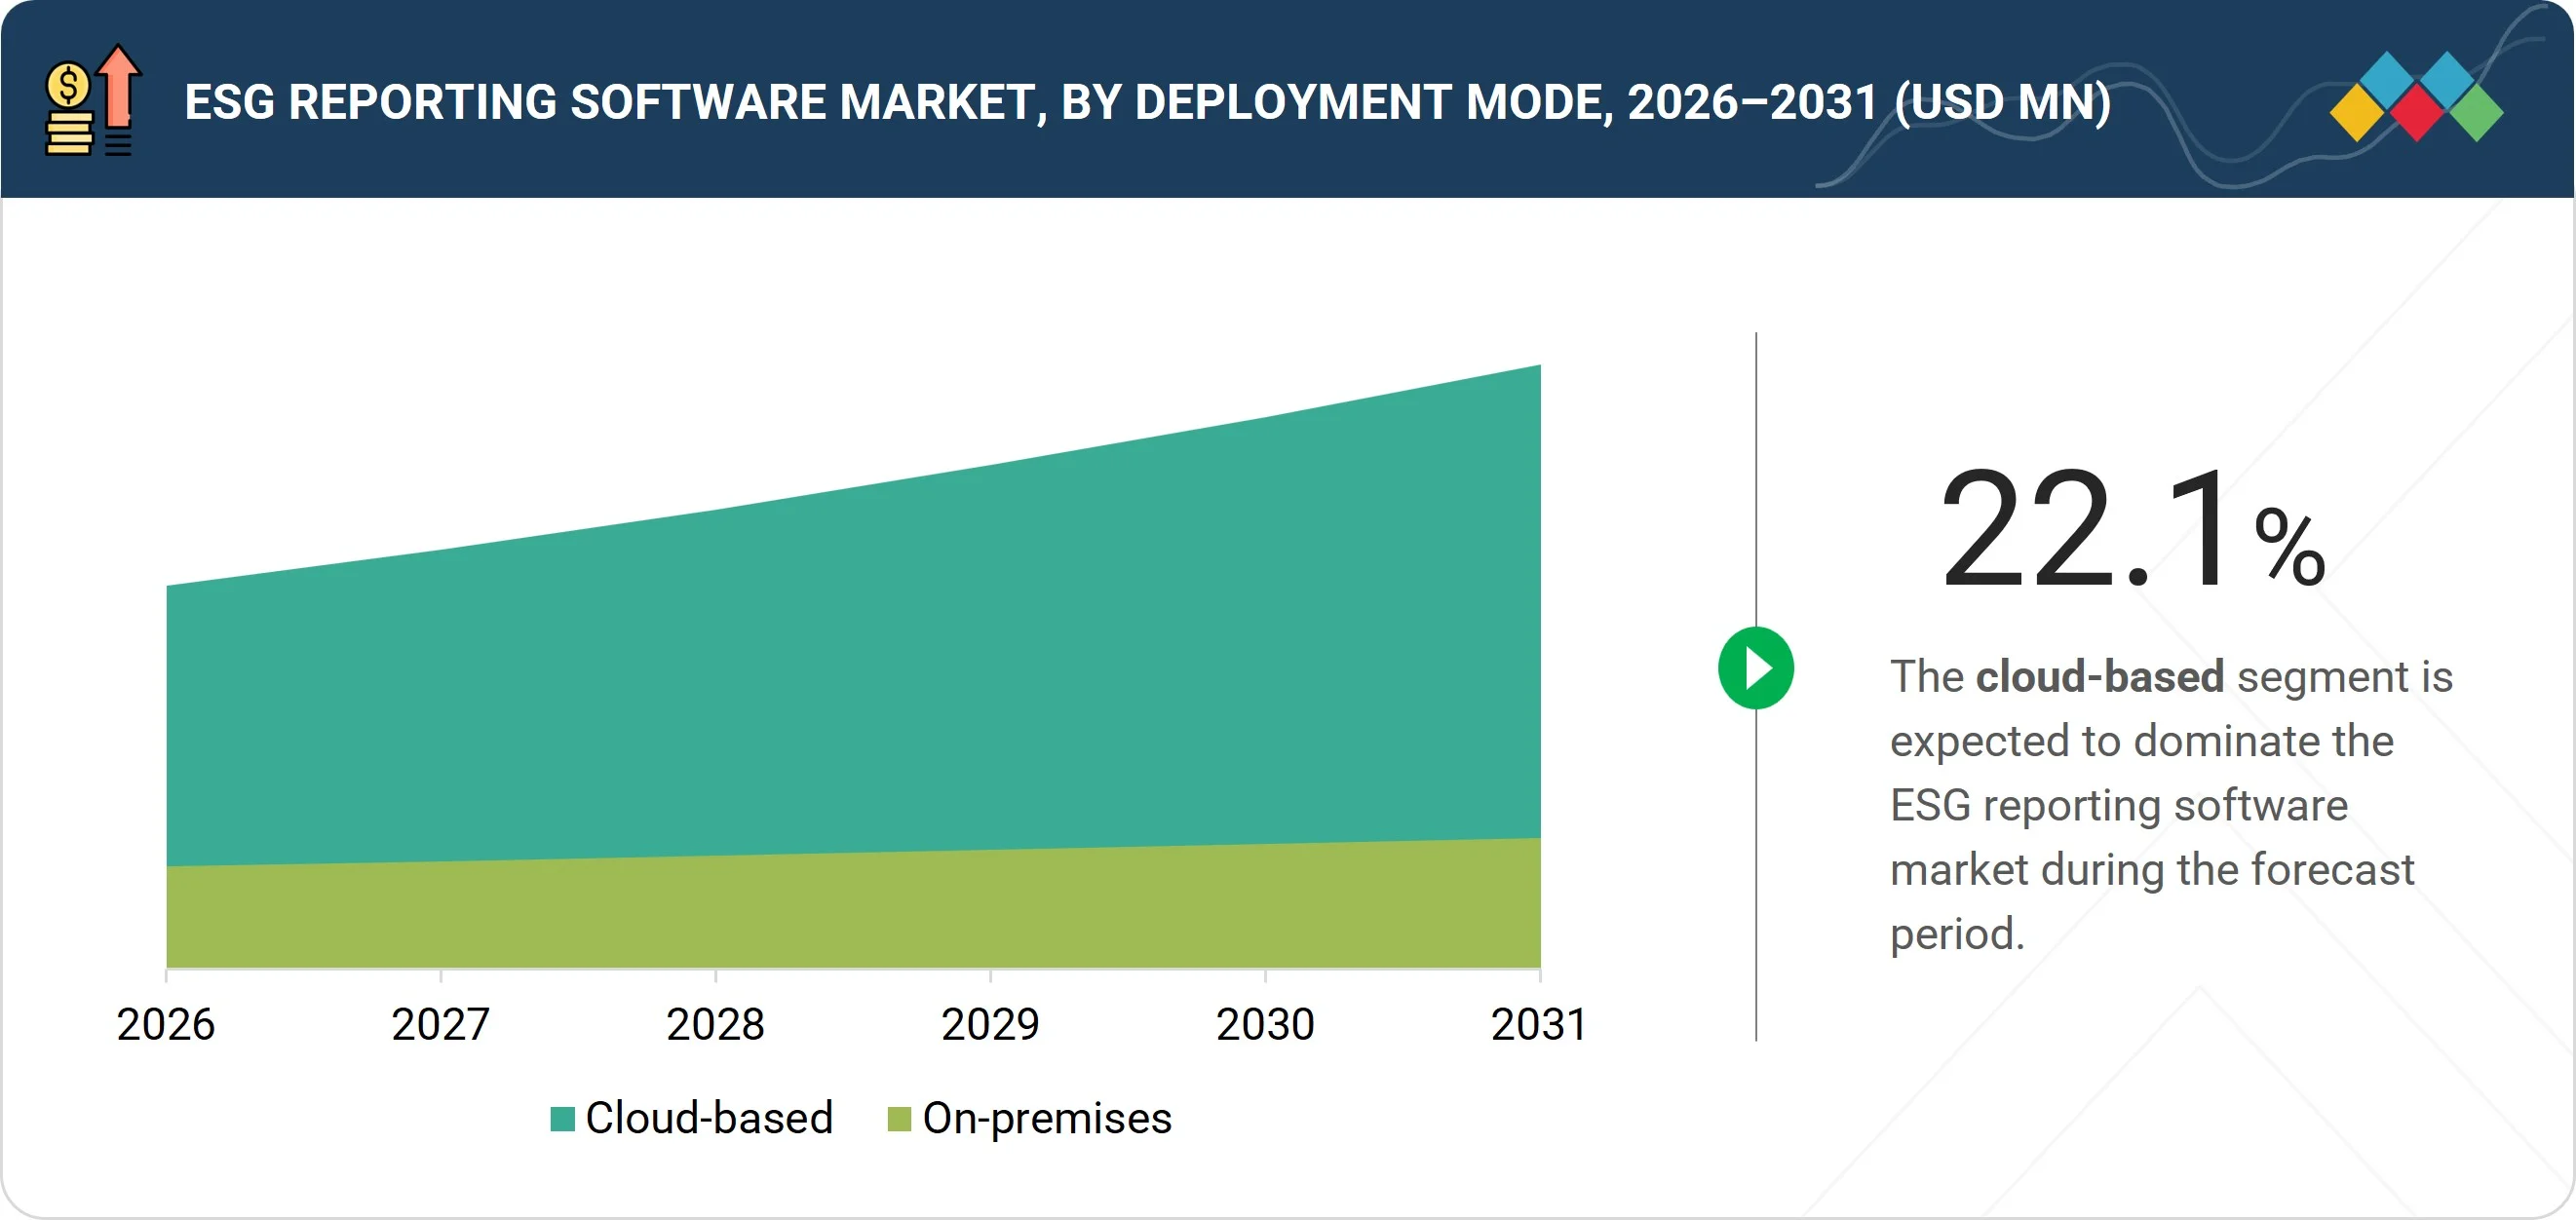Screen dimensions: 2576x1220
Task: Click the 2026 axis label
Action: (166, 1024)
